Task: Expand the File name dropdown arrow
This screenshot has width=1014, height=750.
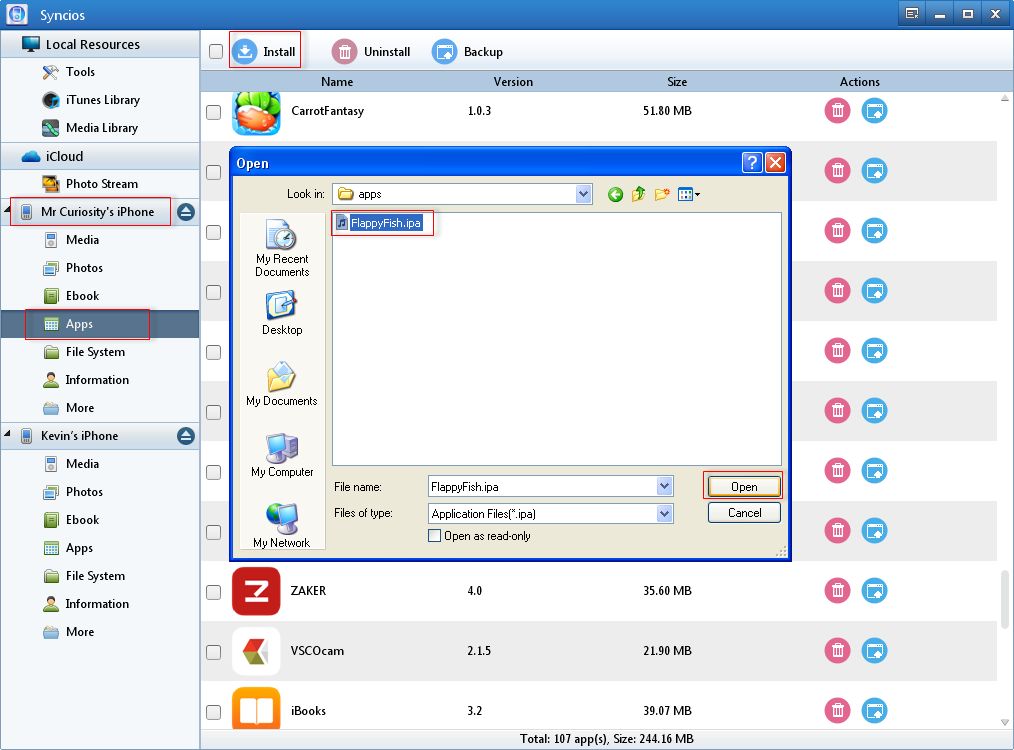Action: pyautogui.click(x=664, y=486)
